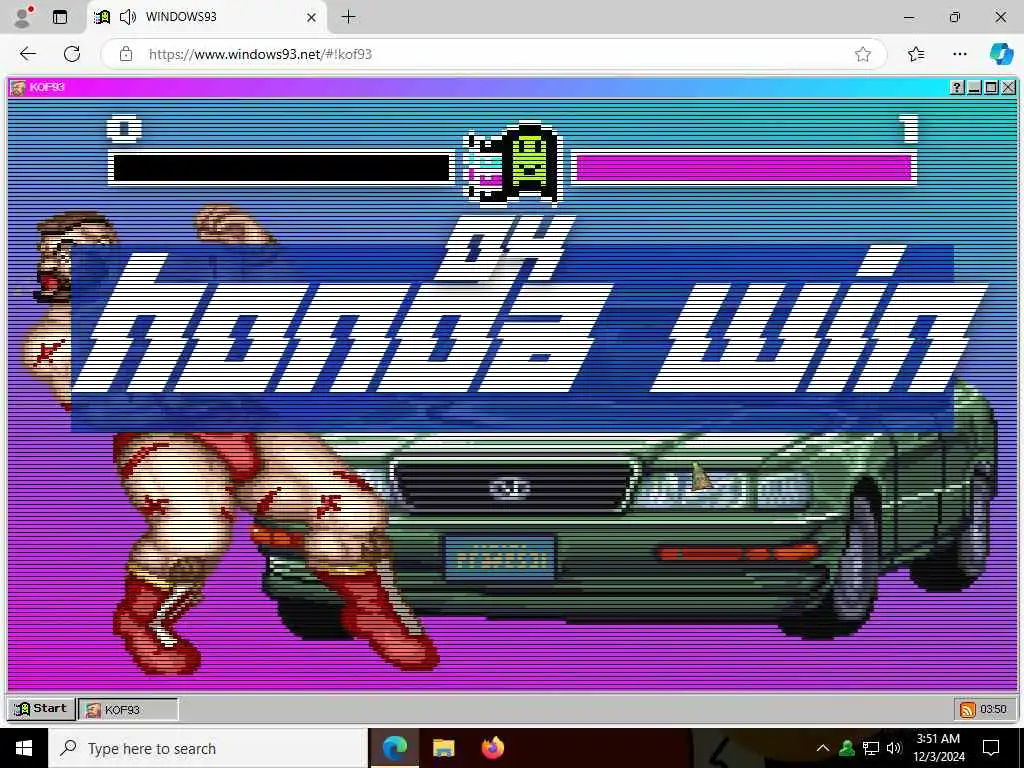The width and height of the screenshot is (1024, 768).
Task: Refresh the windows93.net page
Action: pos(72,54)
